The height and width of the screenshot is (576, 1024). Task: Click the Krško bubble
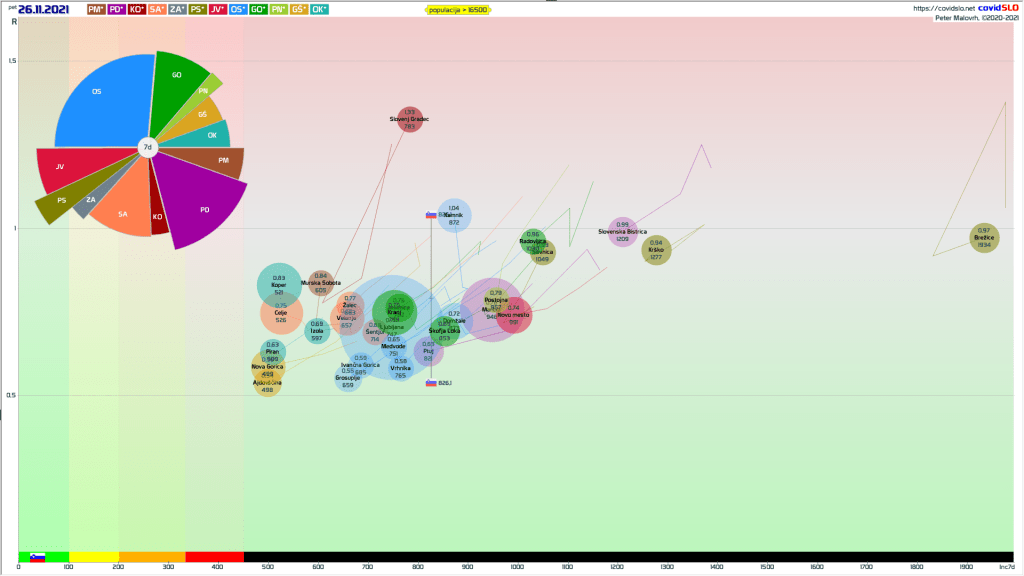click(656, 250)
